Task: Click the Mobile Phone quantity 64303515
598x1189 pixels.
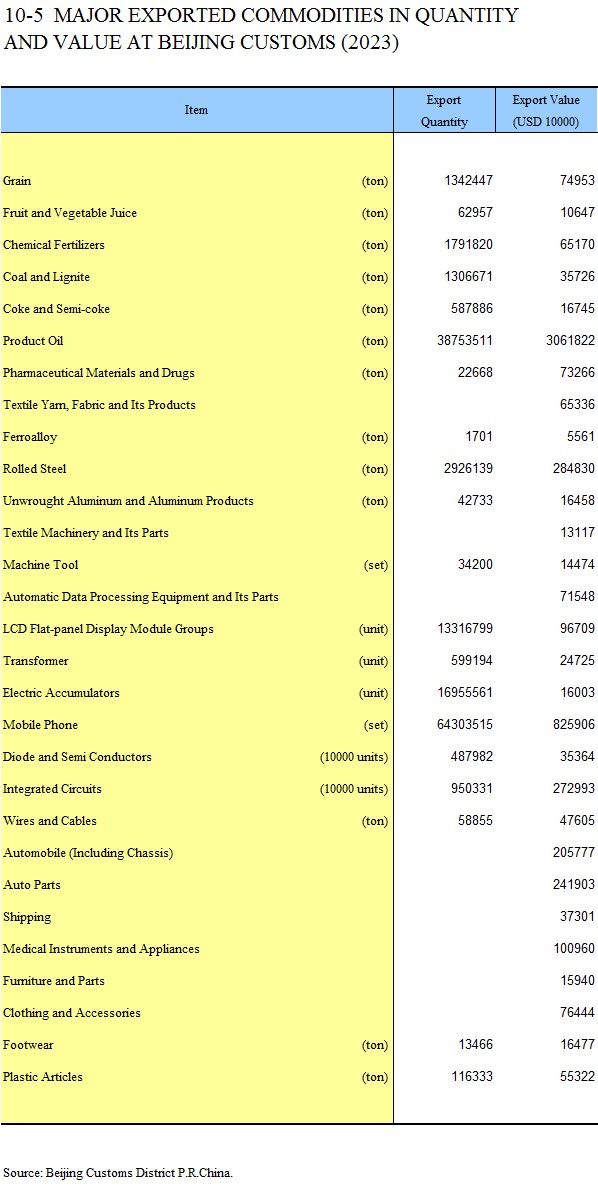Action: tap(465, 724)
